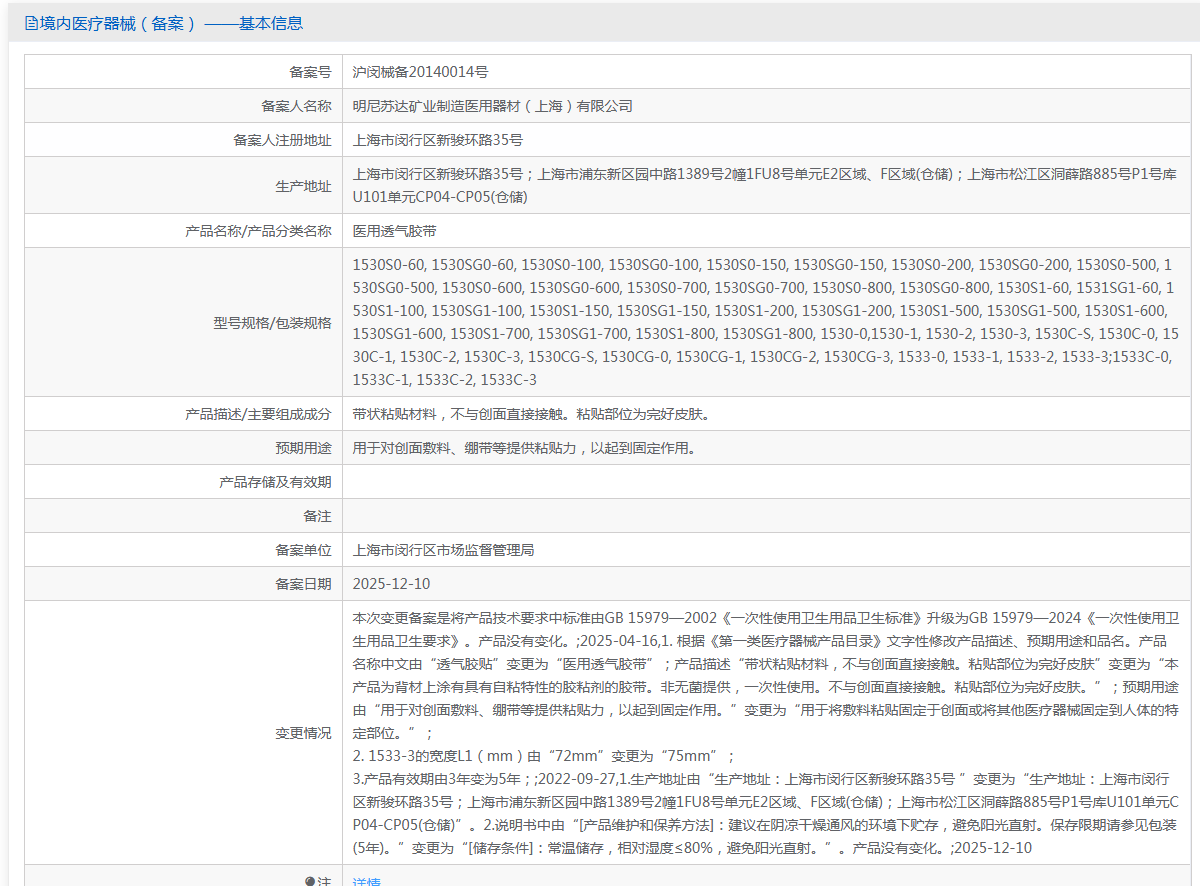Click the 备案人注册地址 label

coord(282,140)
